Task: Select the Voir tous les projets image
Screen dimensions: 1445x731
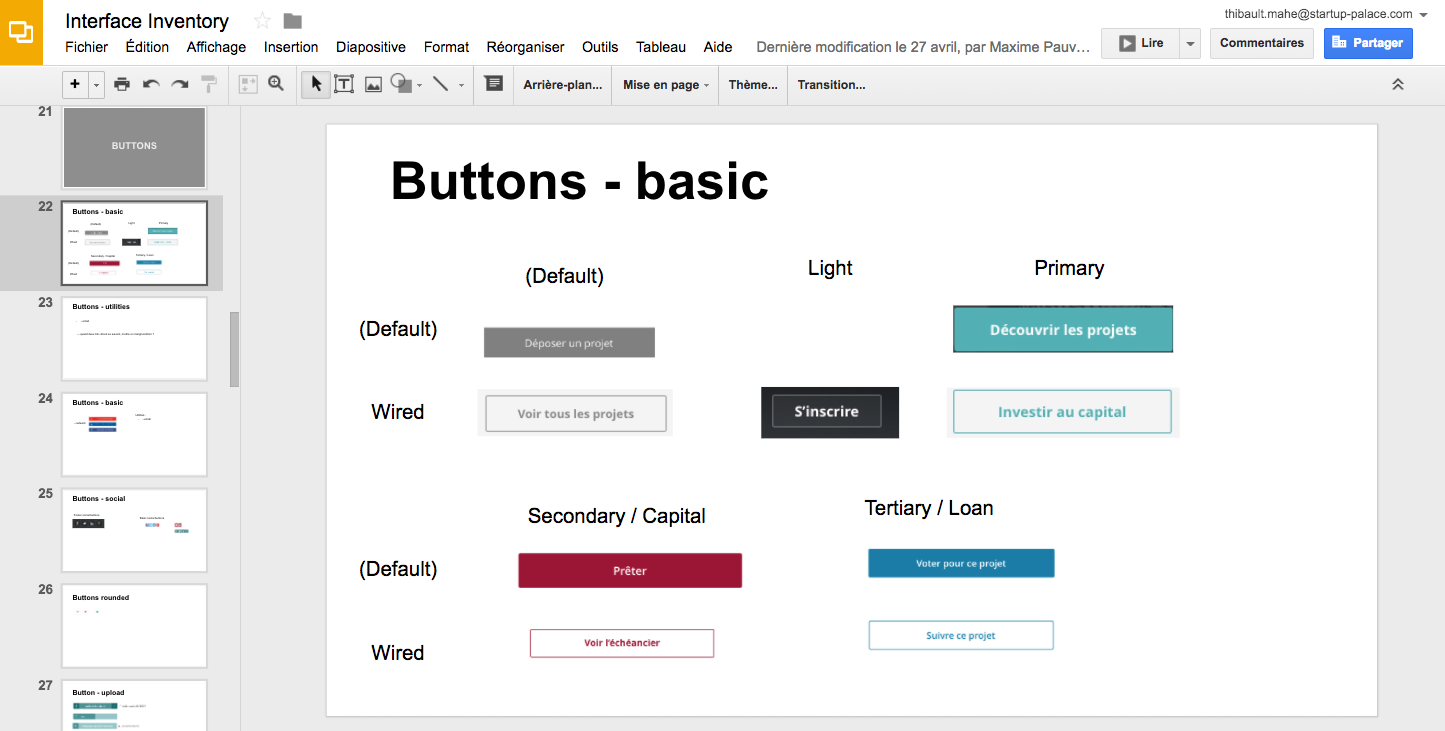Action: [x=575, y=413]
